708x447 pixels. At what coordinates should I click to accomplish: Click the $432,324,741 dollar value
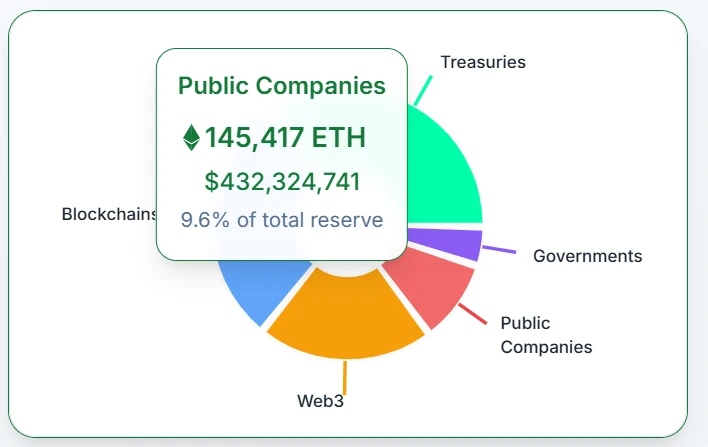pos(282,181)
